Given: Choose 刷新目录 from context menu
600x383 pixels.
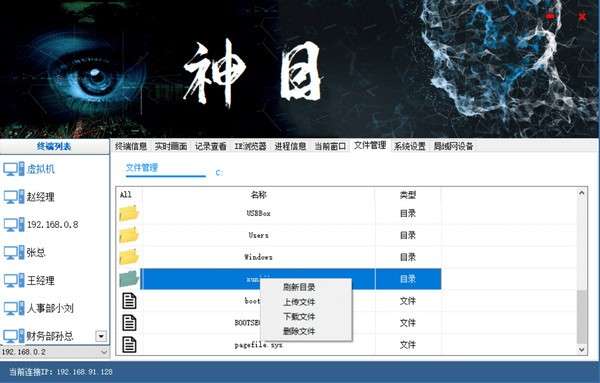Looking at the screenshot, I should 299,287.
